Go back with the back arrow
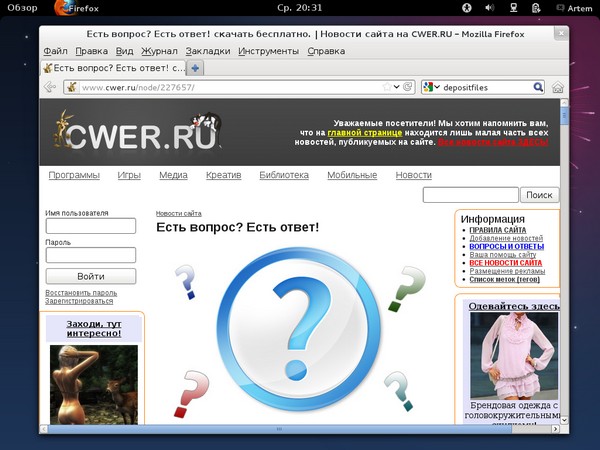 click(50, 88)
